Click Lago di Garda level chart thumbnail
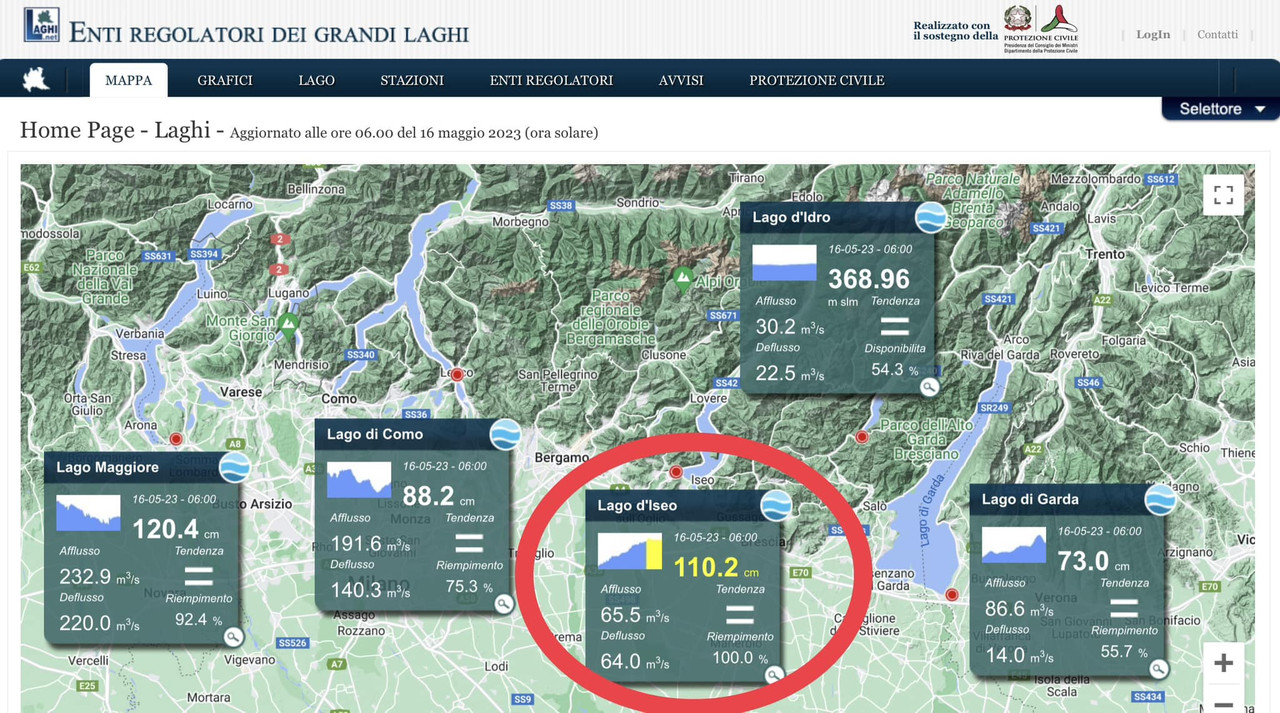 tap(1014, 545)
